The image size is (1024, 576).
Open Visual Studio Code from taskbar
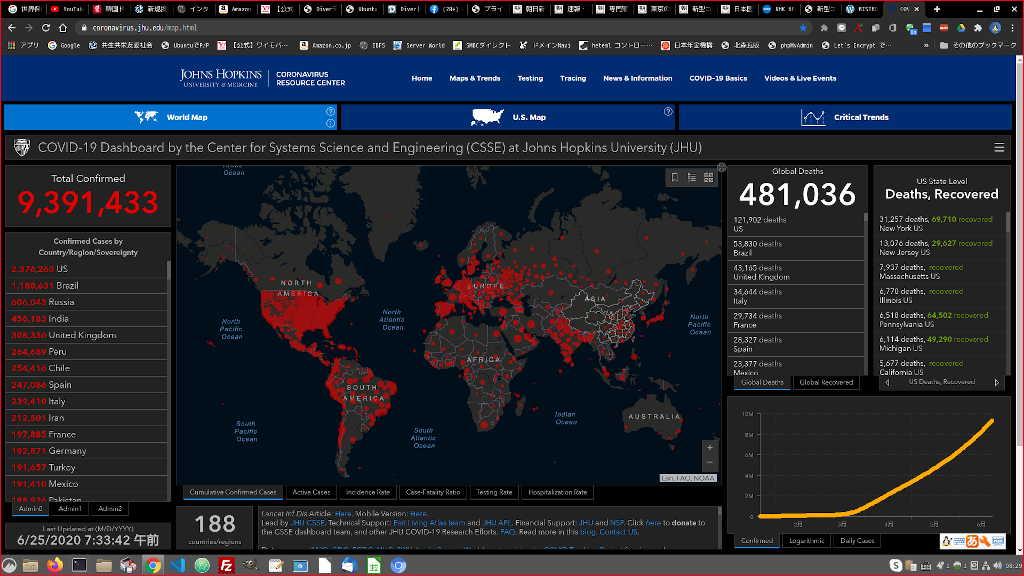coord(178,565)
